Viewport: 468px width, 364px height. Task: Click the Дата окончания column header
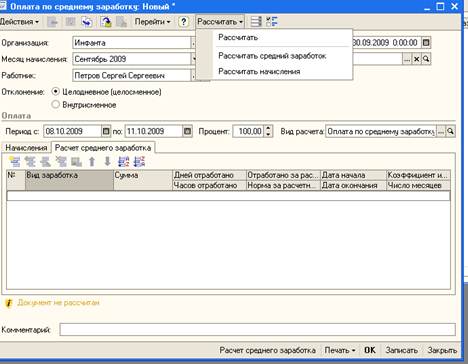[353, 185]
